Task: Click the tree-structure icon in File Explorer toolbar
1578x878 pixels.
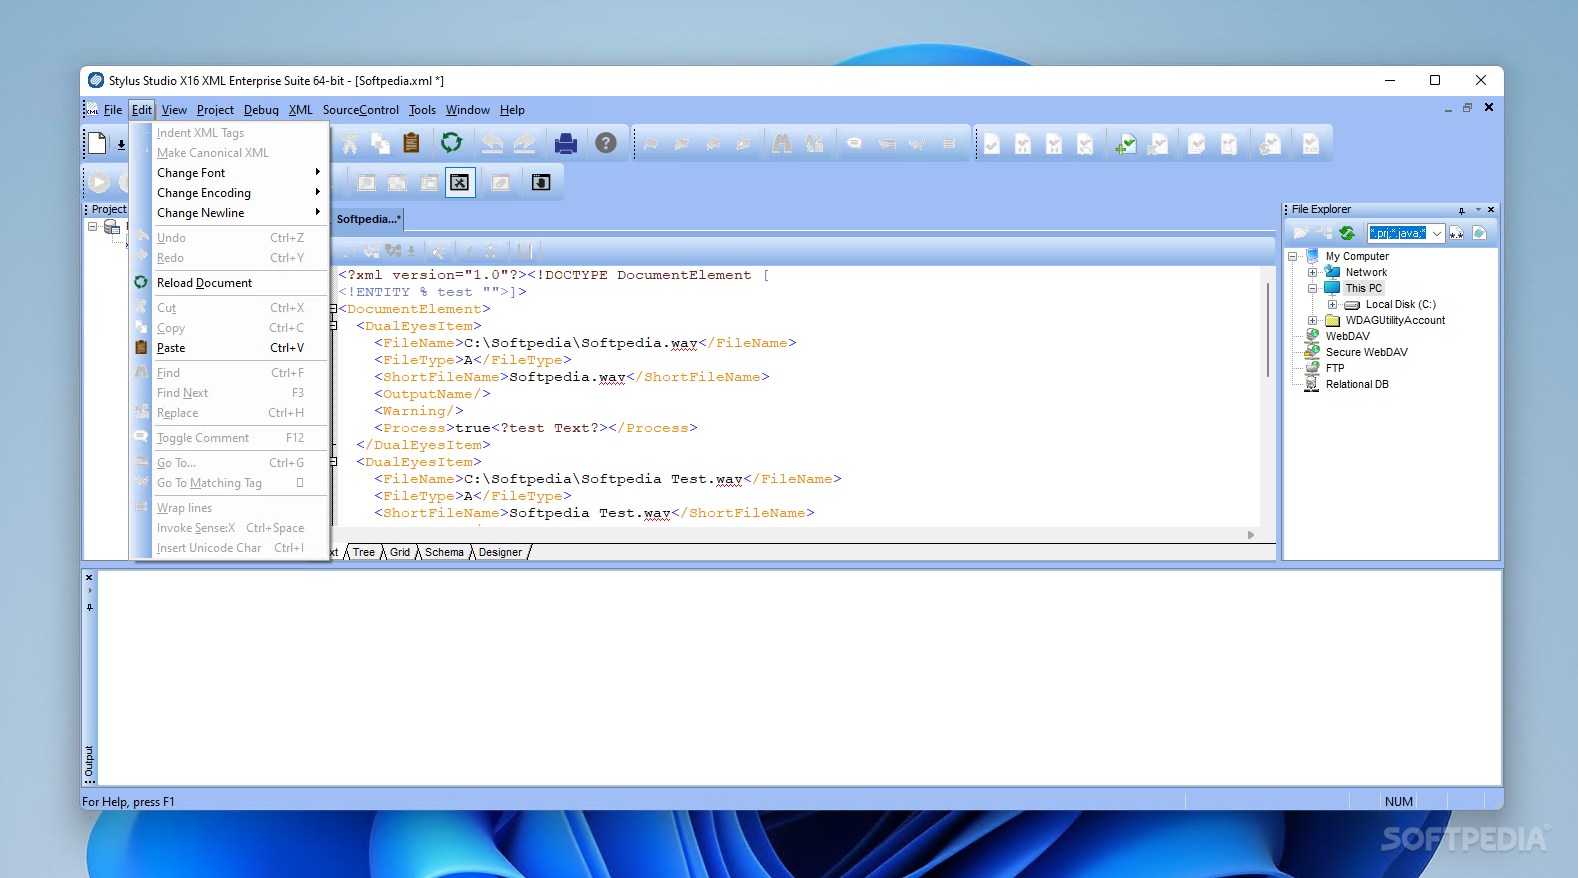Action: coord(1323,233)
